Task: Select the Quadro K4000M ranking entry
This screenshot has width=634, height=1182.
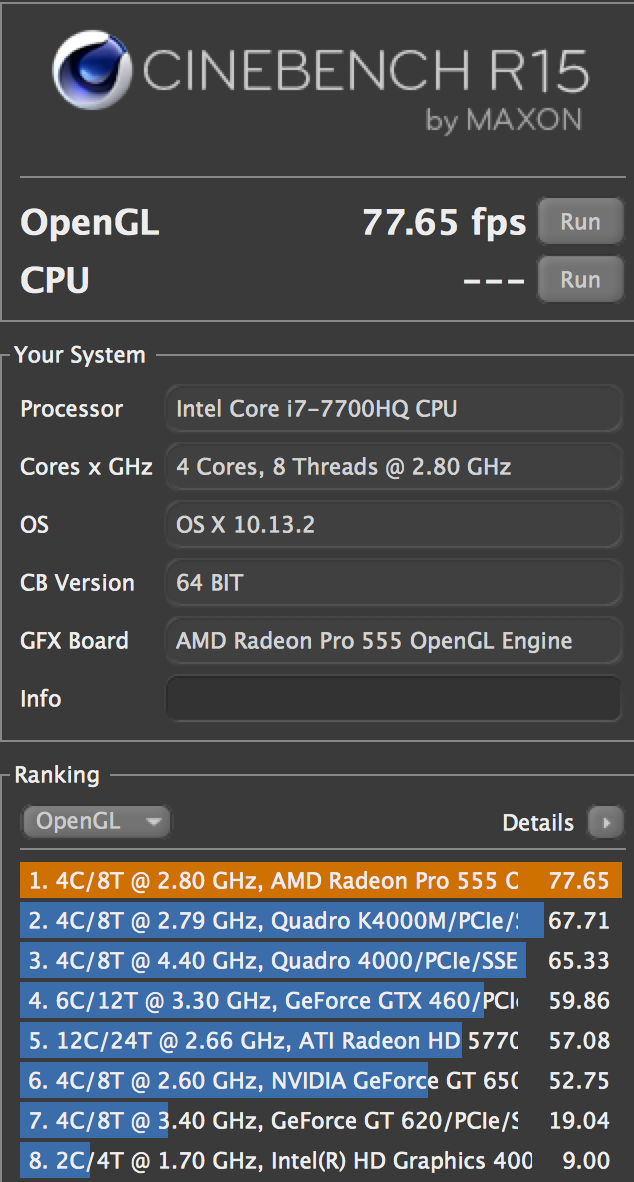Action: [320, 921]
